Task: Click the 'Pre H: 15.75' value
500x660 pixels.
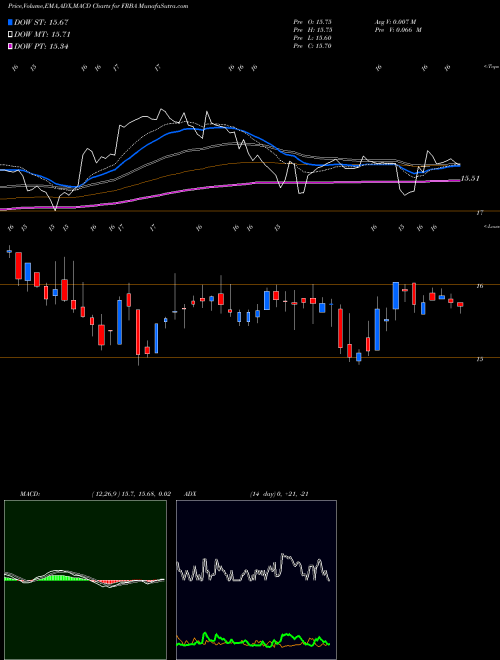Action: point(313,30)
